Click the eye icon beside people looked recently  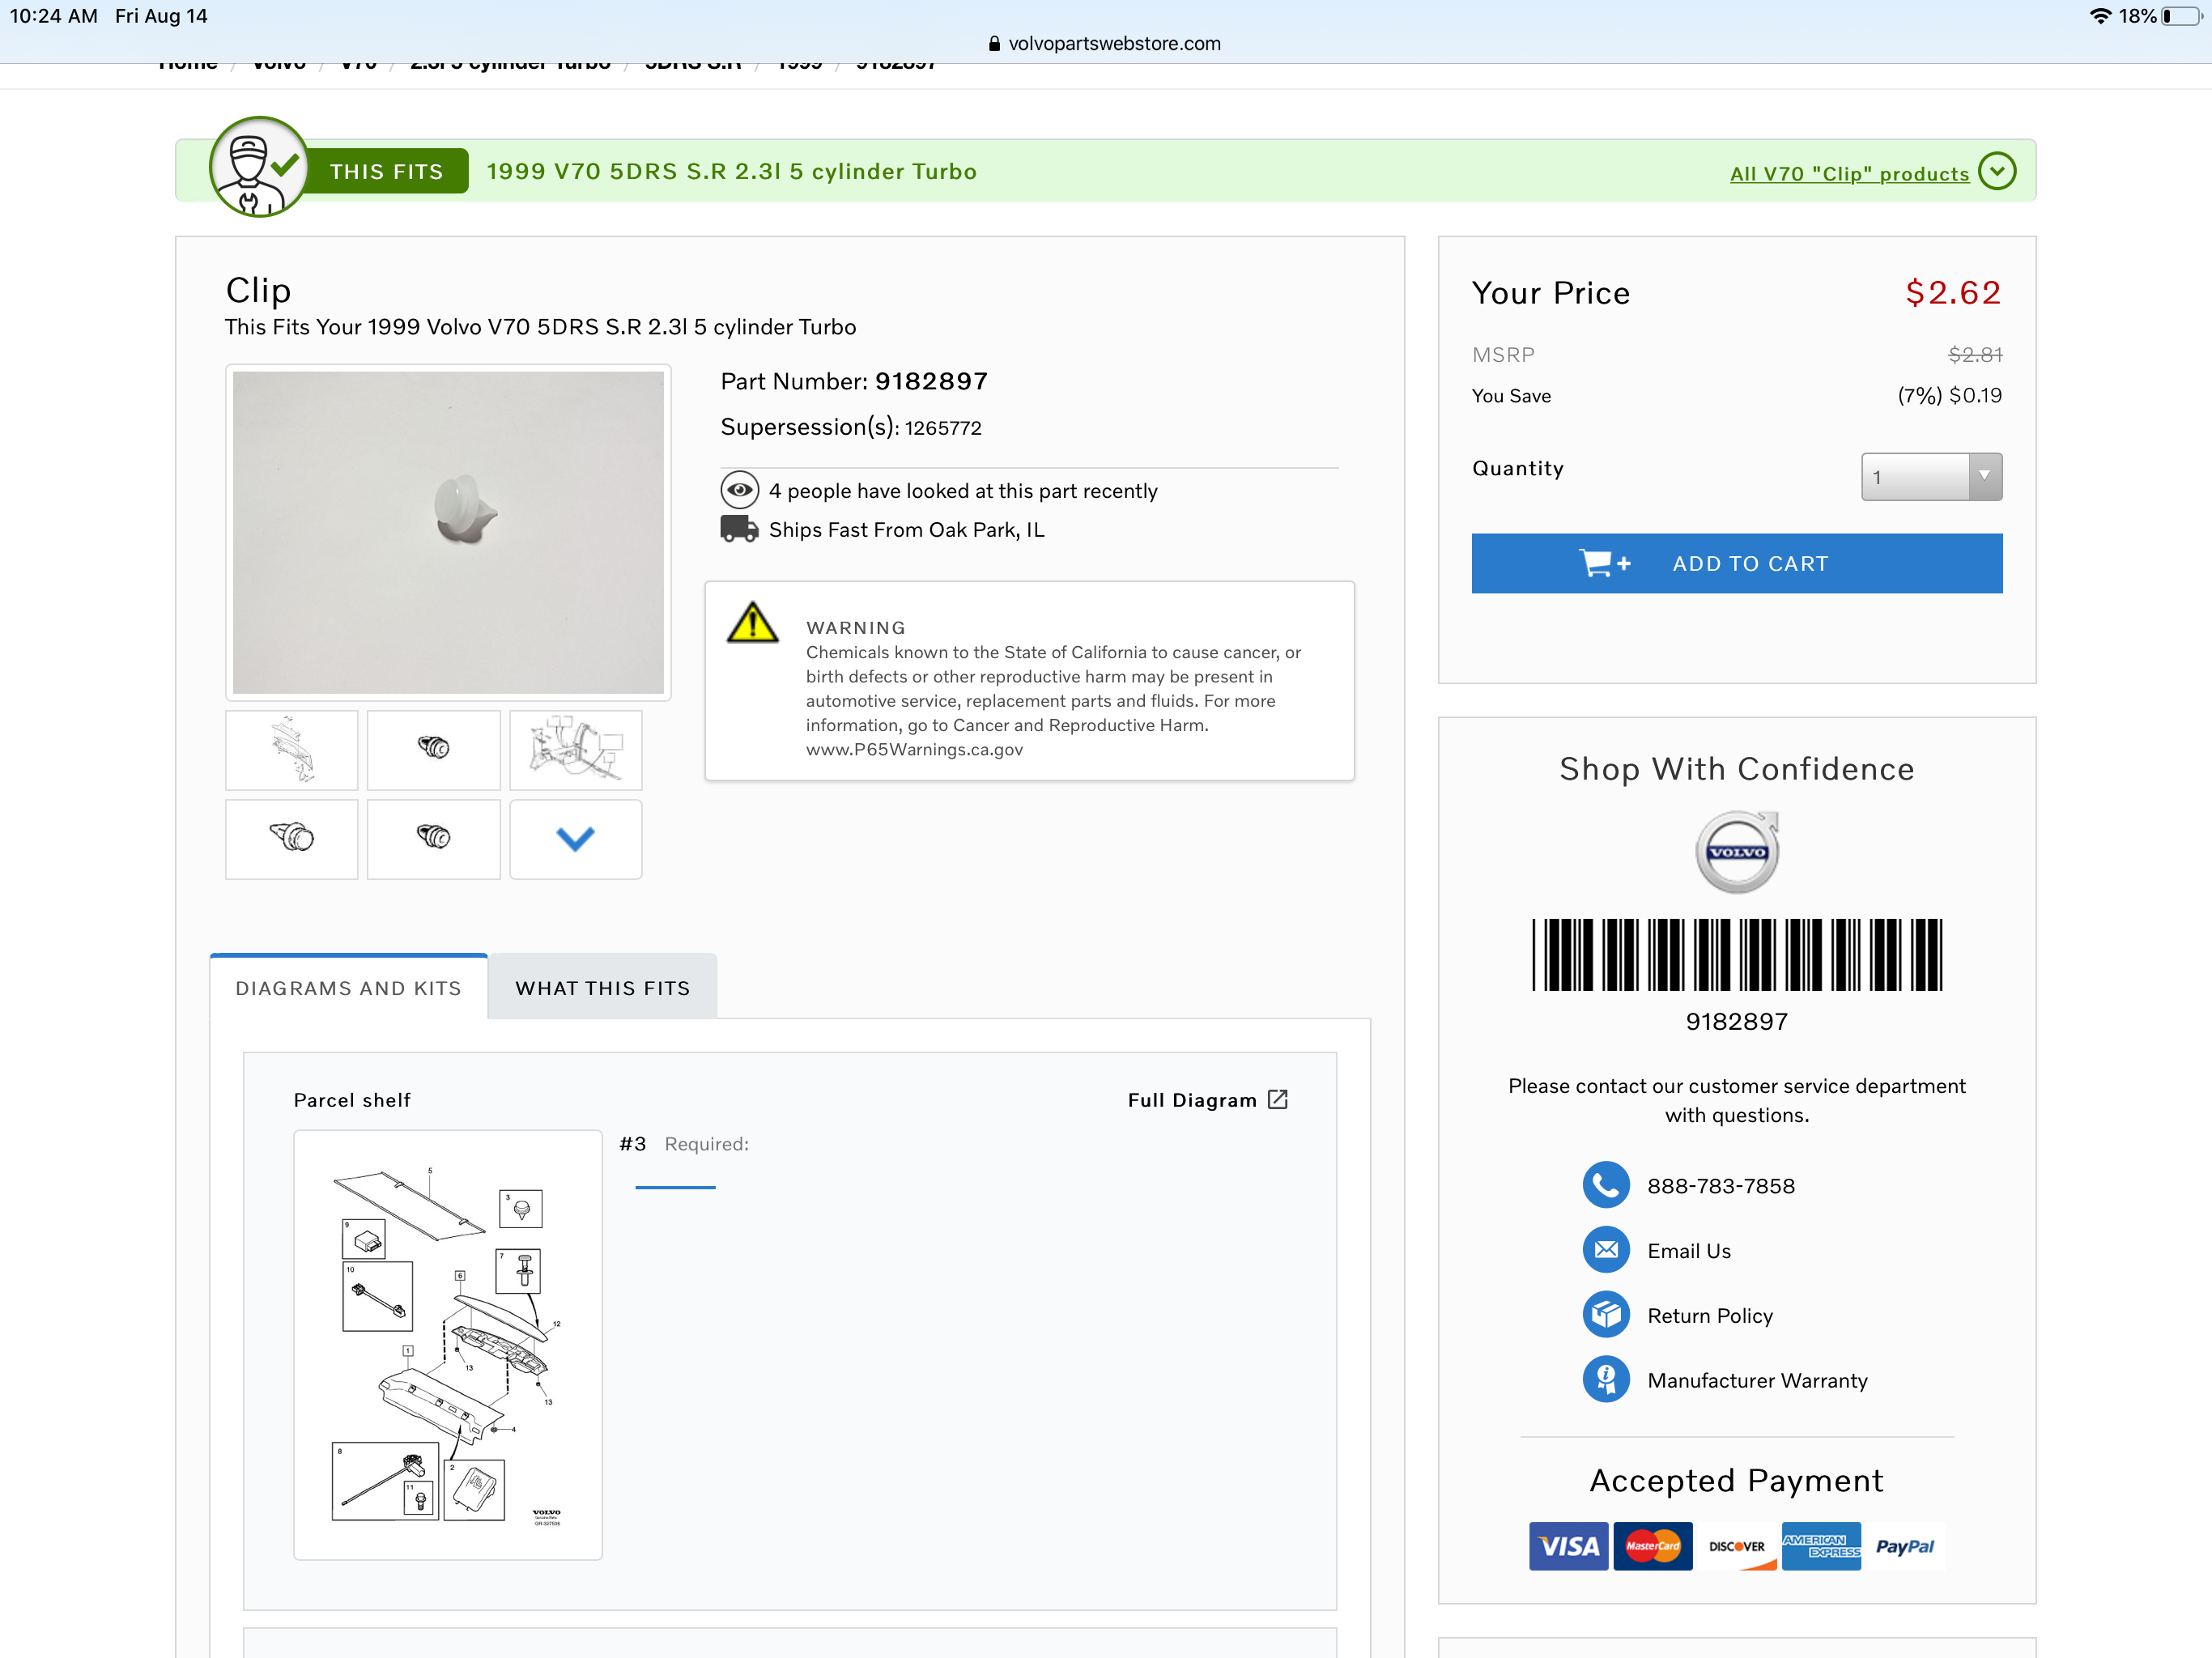tap(739, 490)
